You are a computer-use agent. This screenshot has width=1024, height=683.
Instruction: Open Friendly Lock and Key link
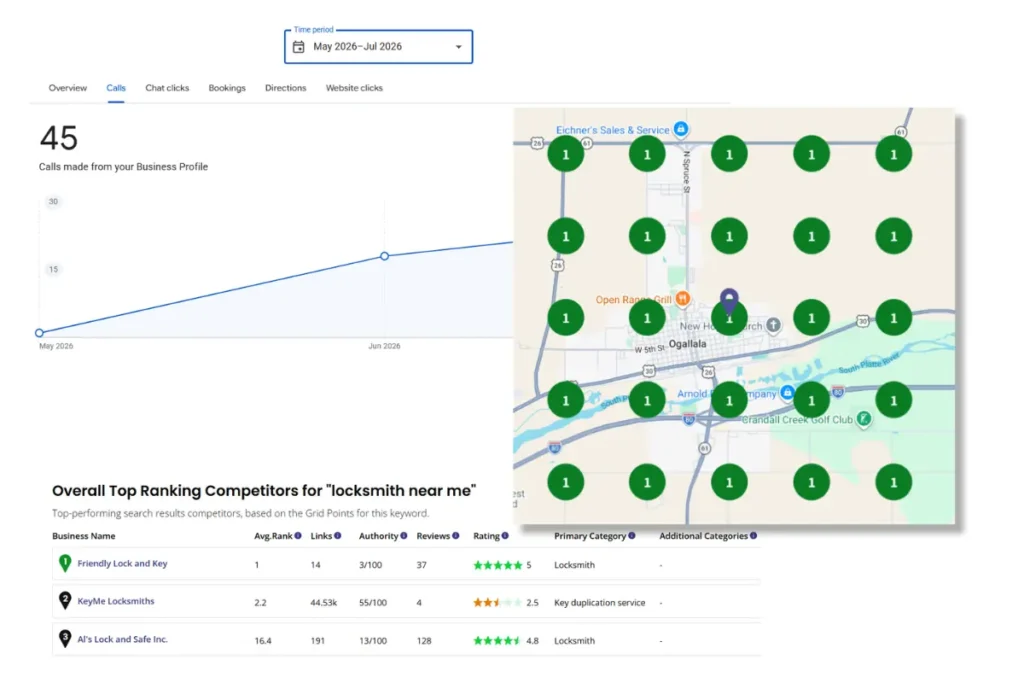122,564
